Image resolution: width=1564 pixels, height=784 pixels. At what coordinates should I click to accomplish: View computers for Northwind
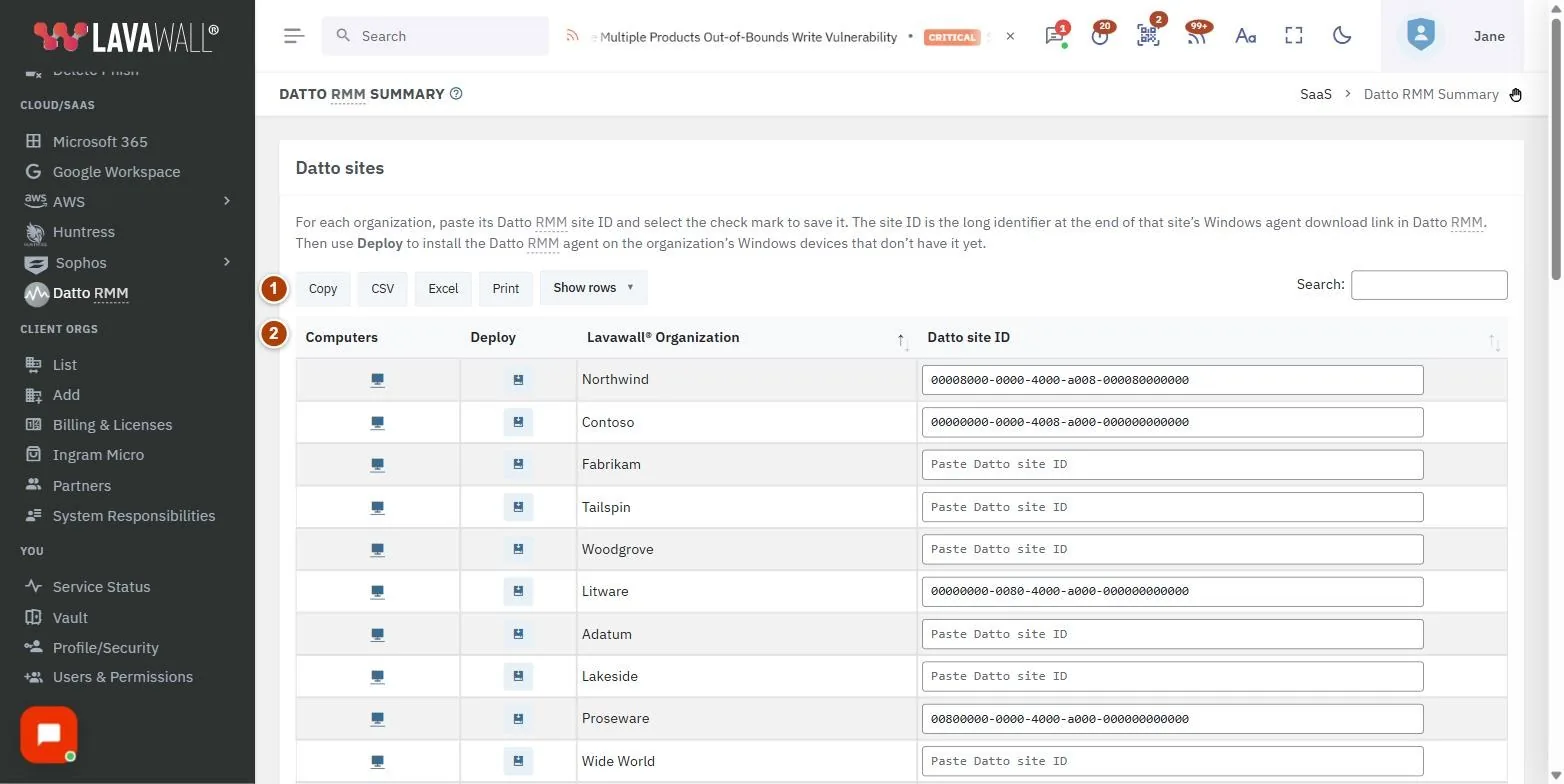pos(378,380)
